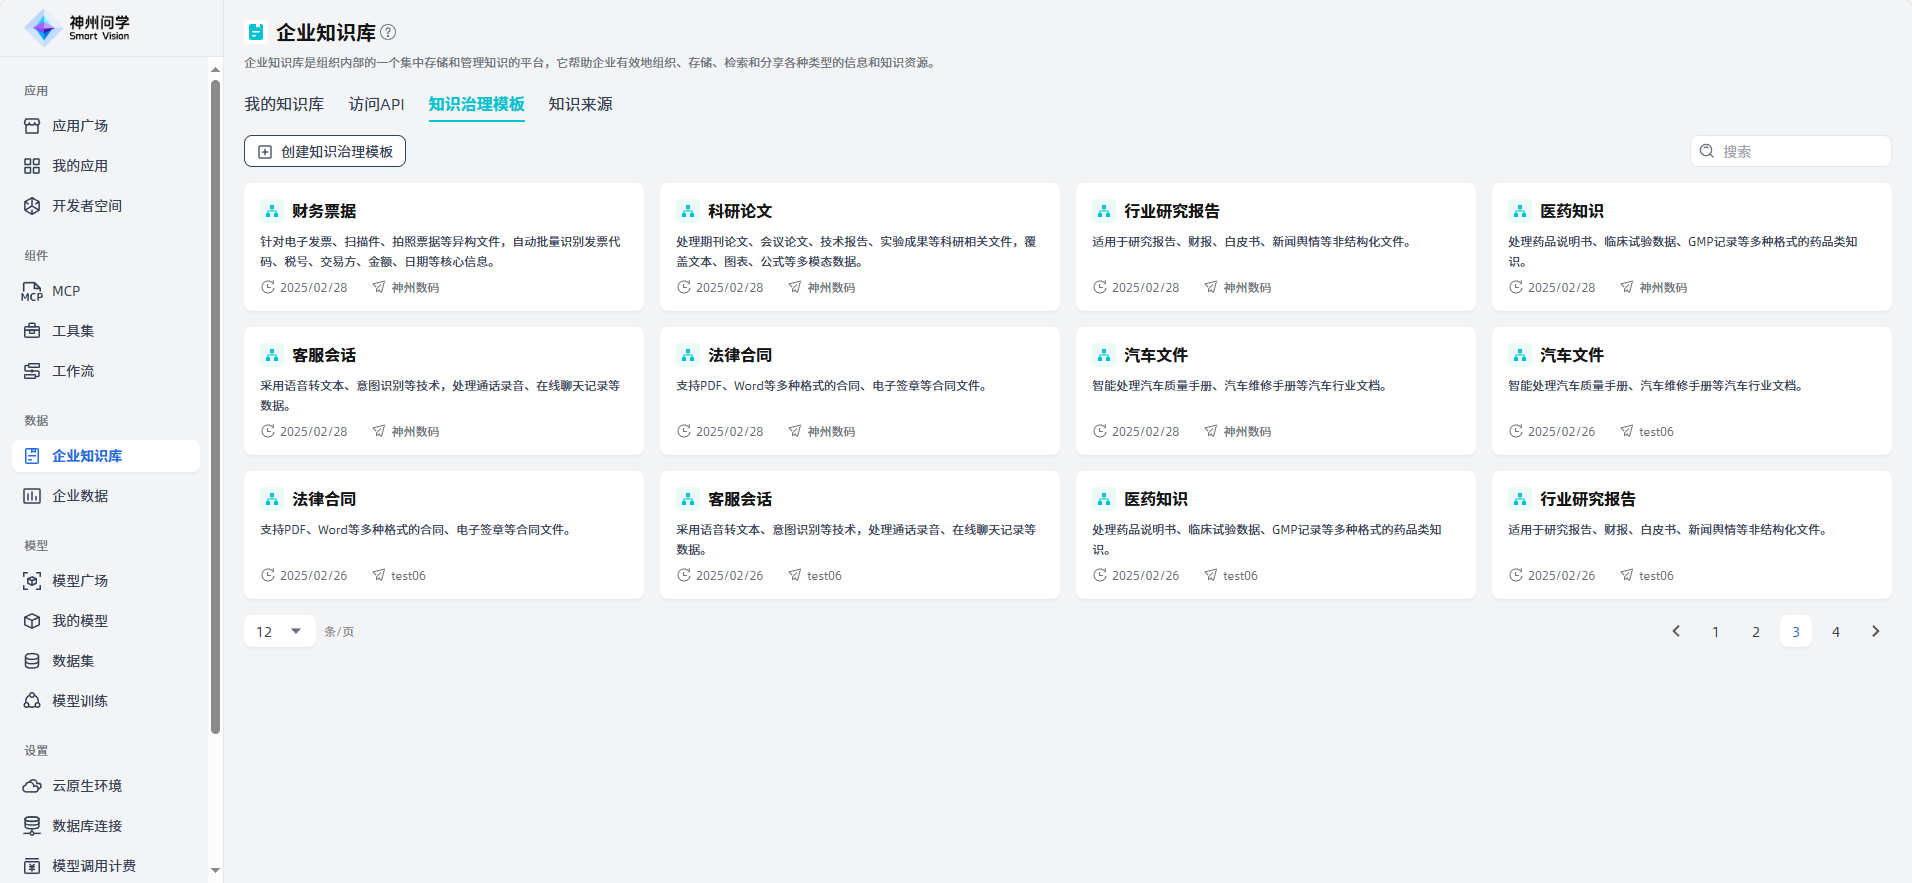Go to previous page using left chevron
Screen dimensions: 1912x883
pyautogui.click(x=1676, y=631)
